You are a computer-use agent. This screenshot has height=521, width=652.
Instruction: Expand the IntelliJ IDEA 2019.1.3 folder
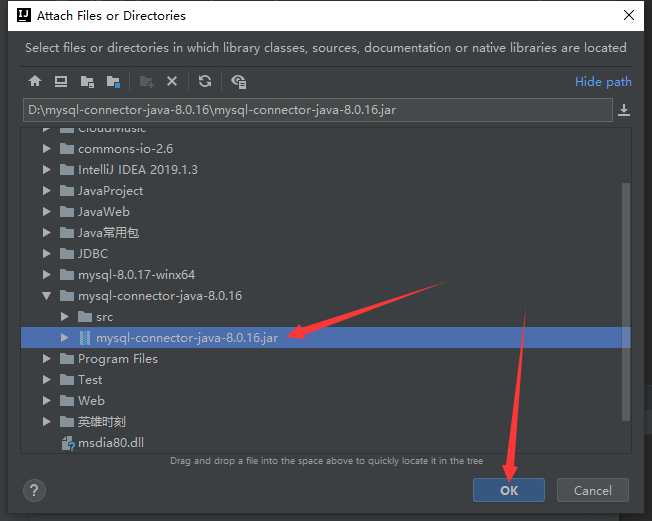click(47, 170)
